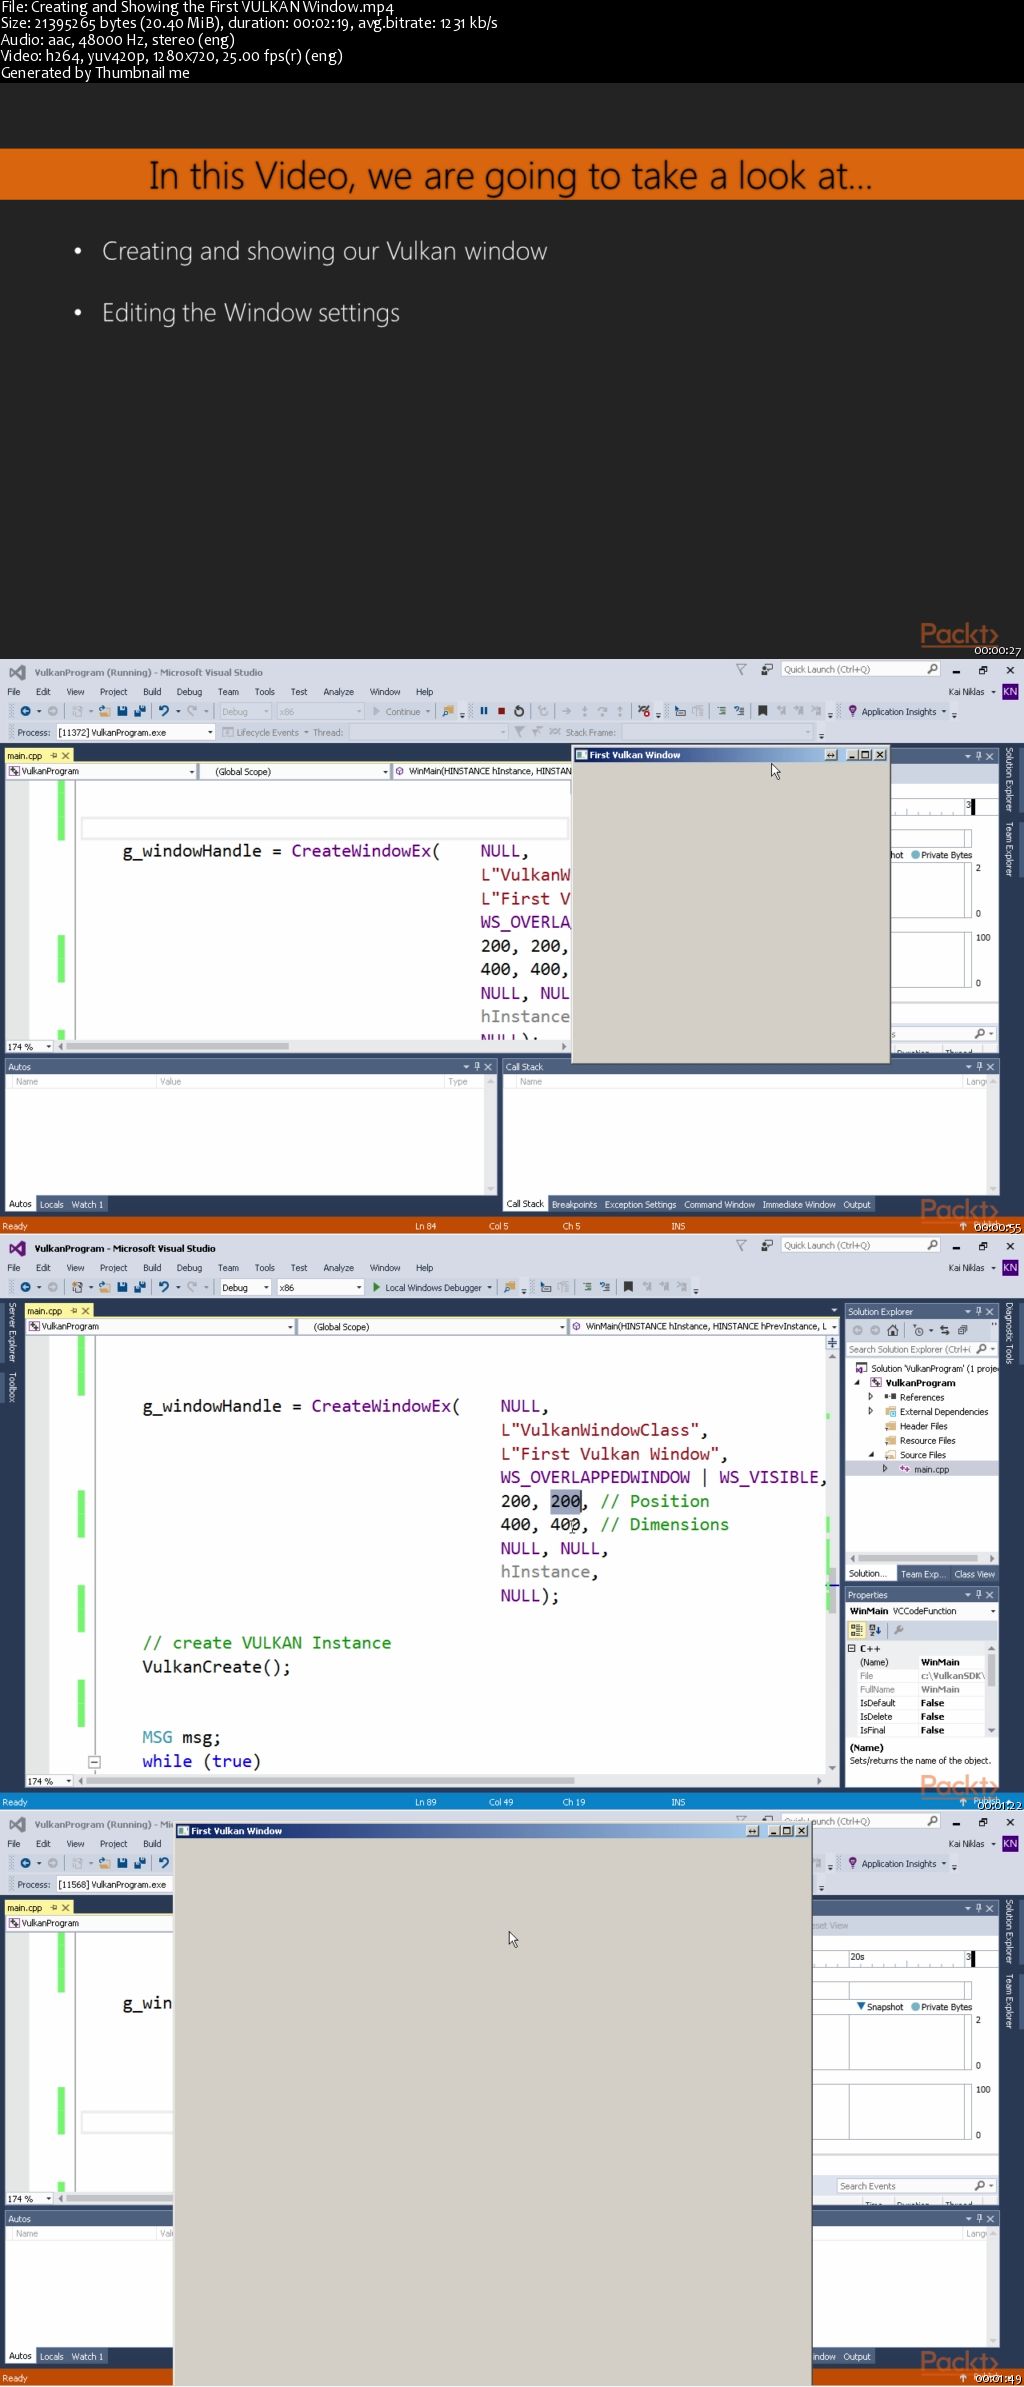The image size is (1024, 2387).
Task: Click Undo arrow in non-running Visual Studio toolbar
Action: (x=164, y=1287)
